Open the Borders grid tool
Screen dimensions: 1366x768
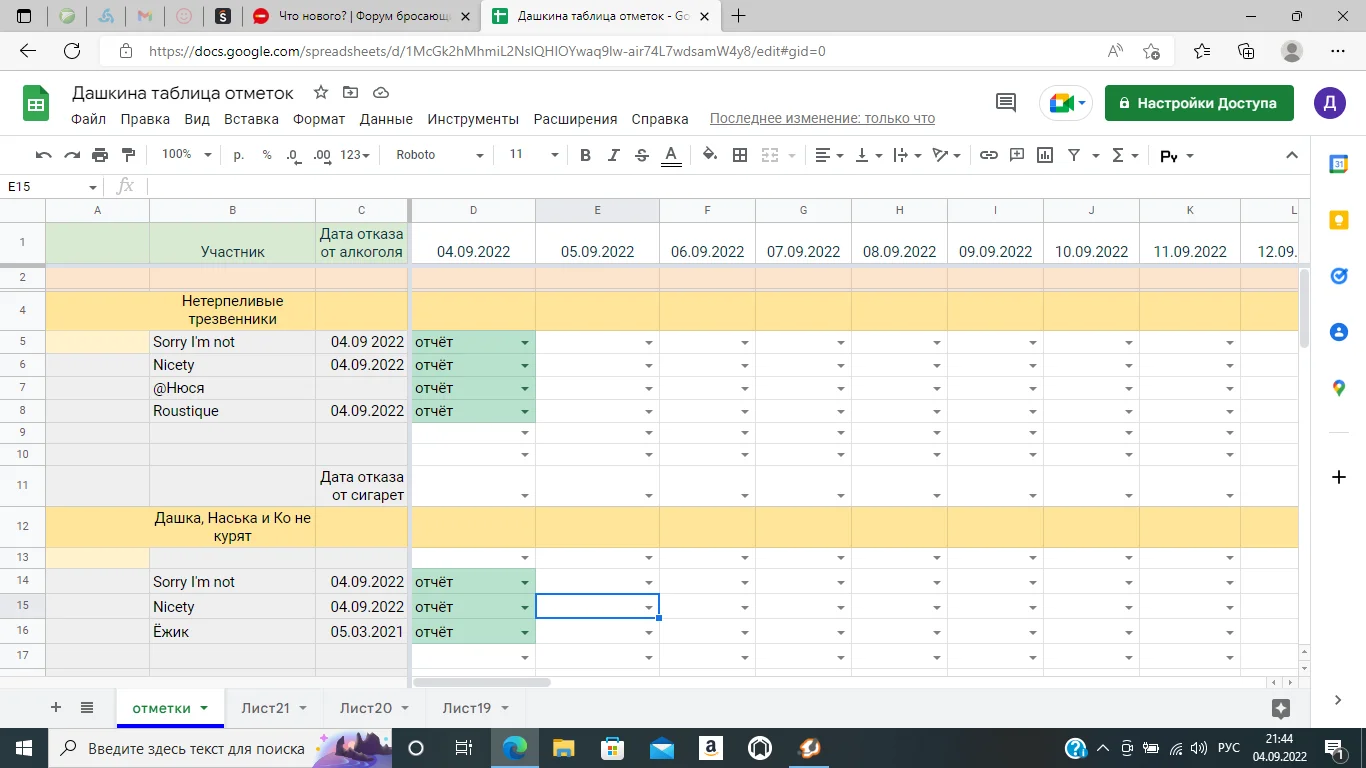point(740,155)
